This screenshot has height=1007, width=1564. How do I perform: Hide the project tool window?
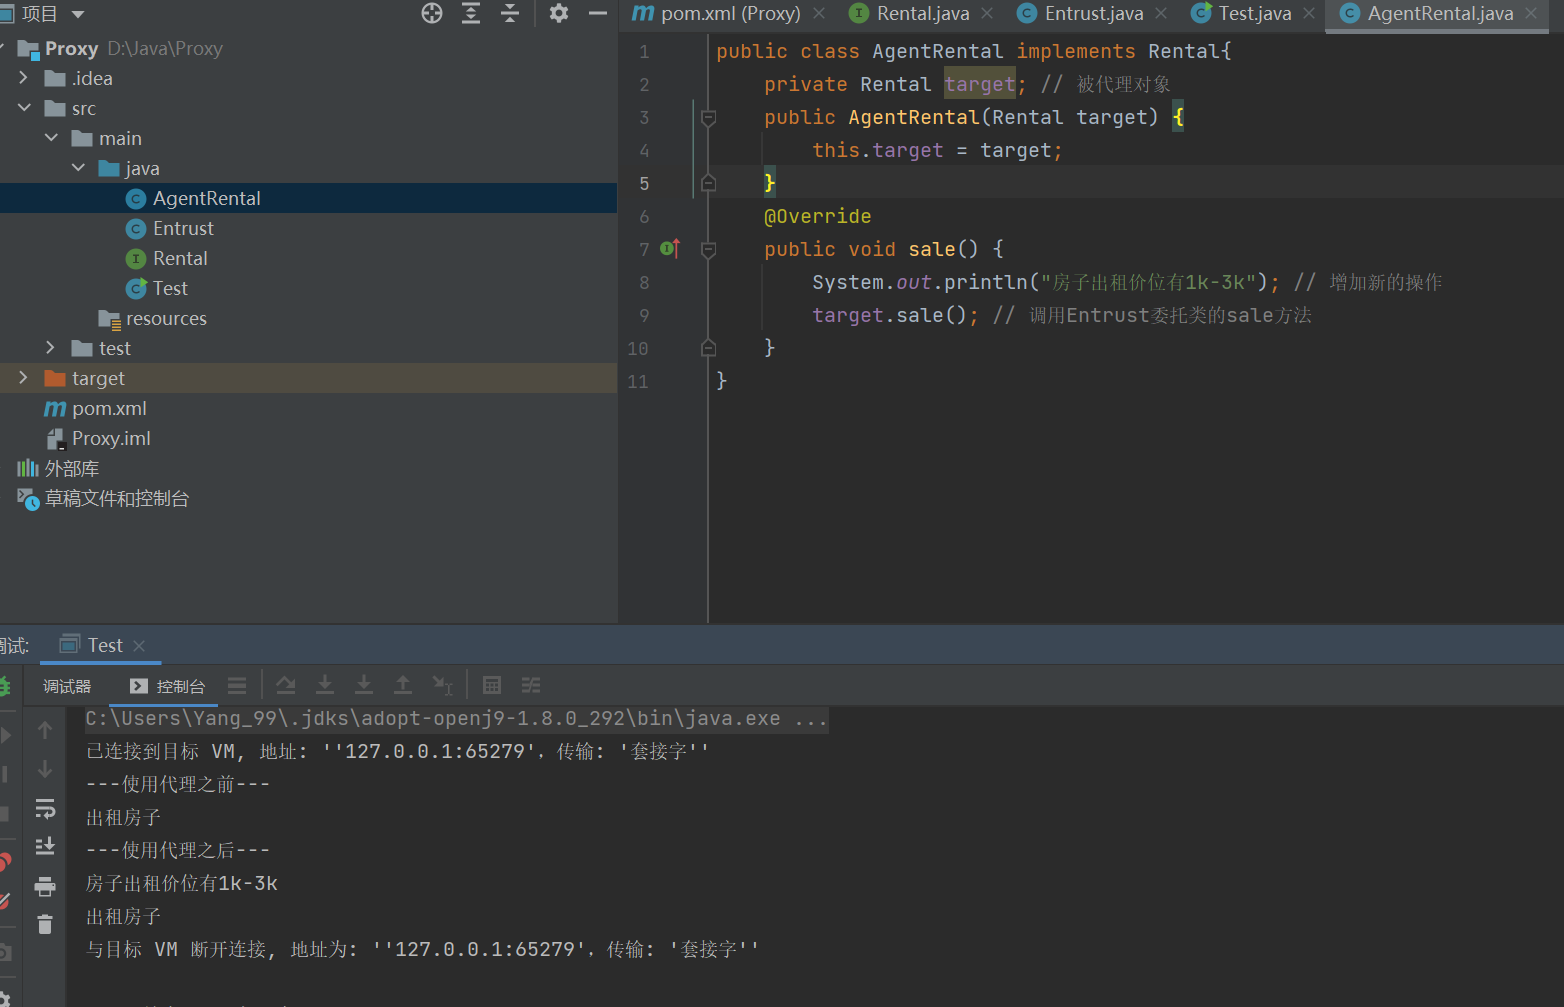pyautogui.click(x=598, y=13)
